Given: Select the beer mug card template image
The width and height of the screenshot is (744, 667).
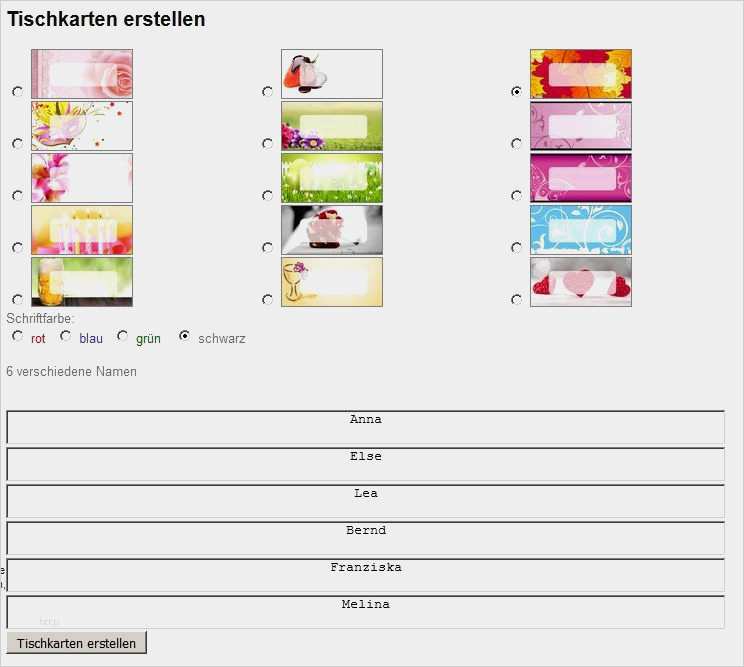Looking at the screenshot, I should (82, 282).
